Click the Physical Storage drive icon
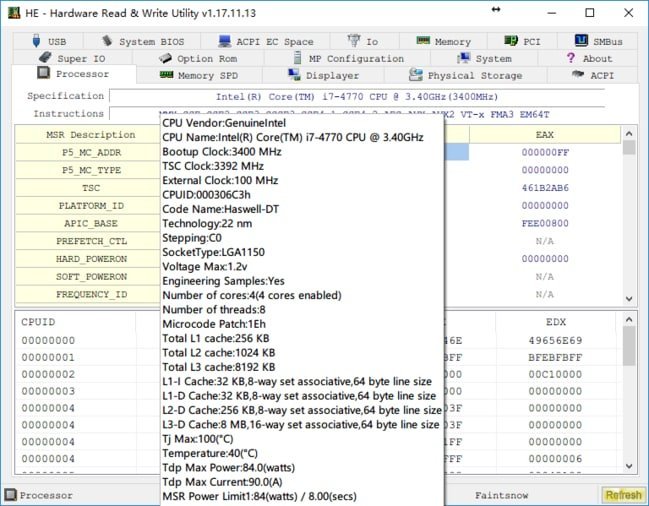Viewport: 649px width, 506px height. point(417,75)
